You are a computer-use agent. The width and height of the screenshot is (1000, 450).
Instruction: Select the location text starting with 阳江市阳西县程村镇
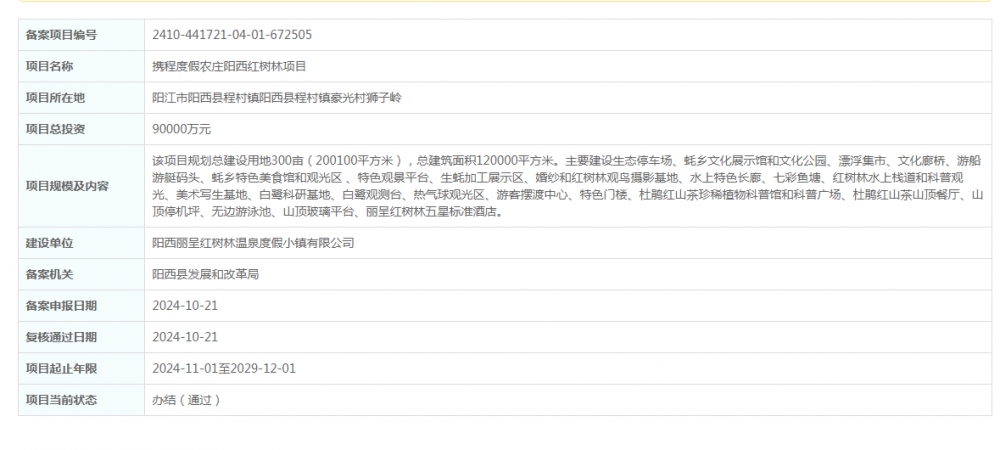tap(277, 98)
